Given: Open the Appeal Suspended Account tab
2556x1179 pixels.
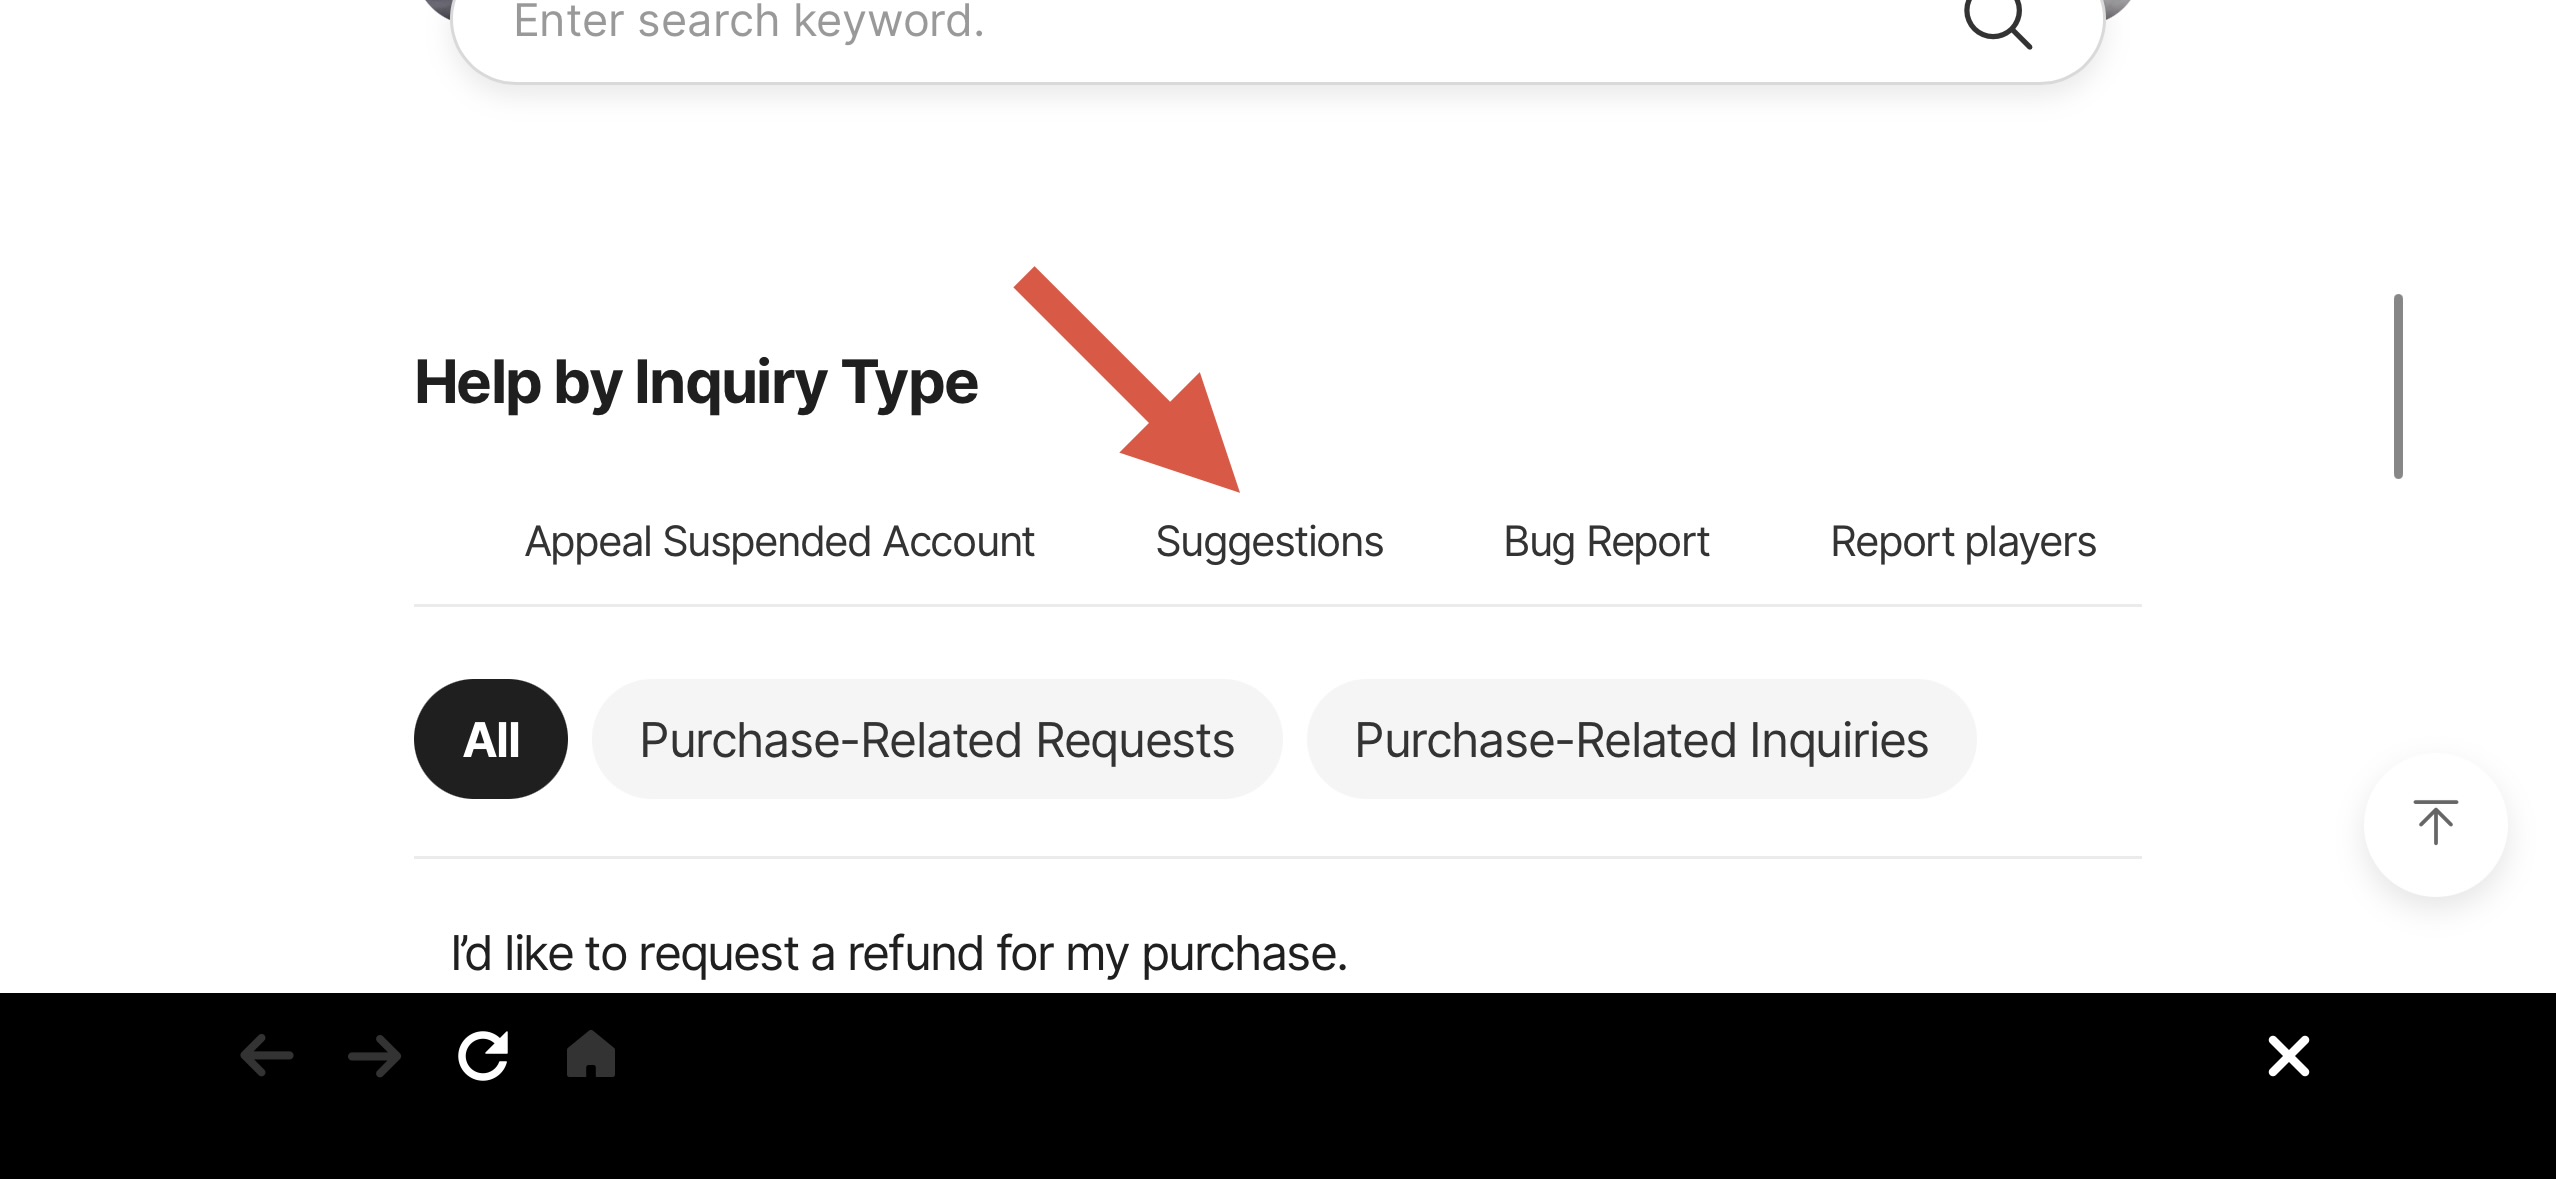Looking at the screenshot, I should (779, 542).
